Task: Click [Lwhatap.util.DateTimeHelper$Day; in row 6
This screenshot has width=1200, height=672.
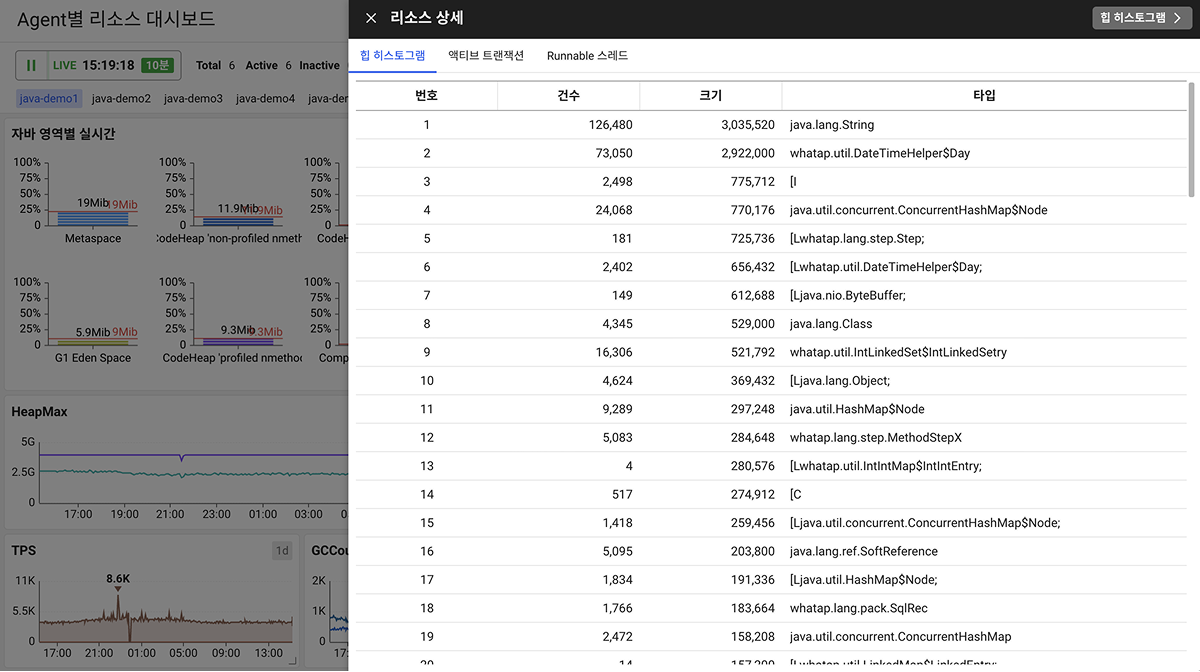Action: (886, 267)
